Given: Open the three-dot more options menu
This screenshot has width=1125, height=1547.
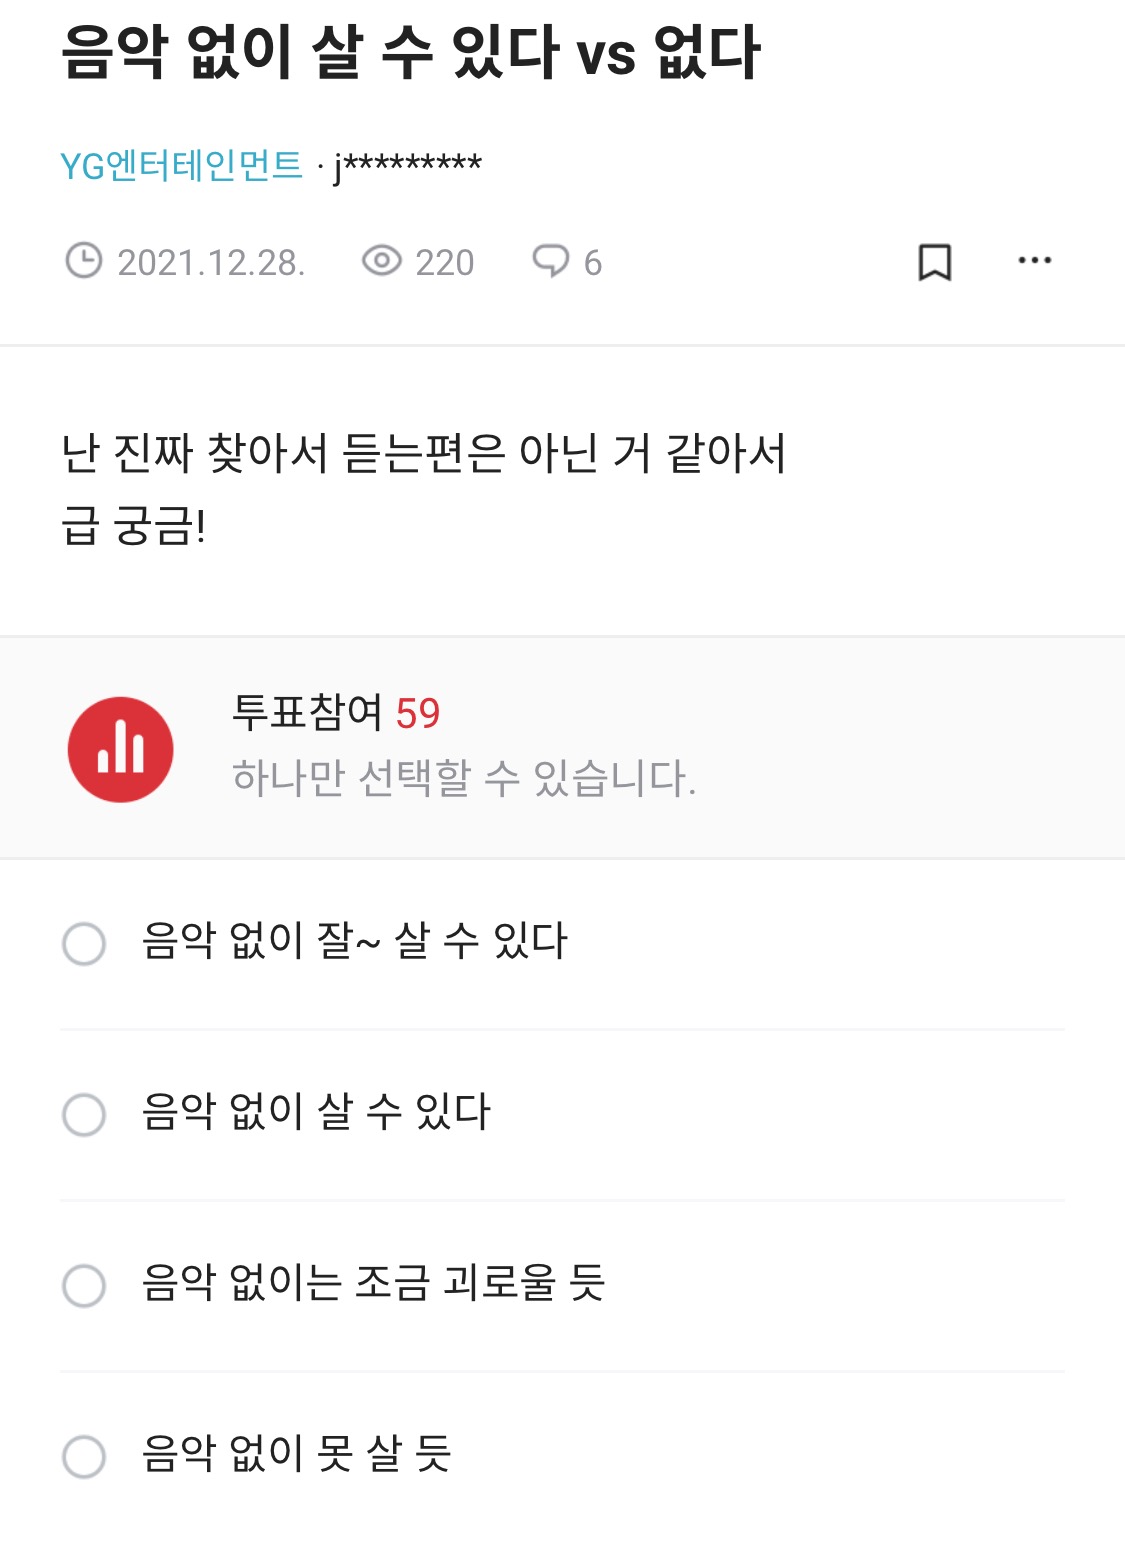Looking at the screenshot, I should click(1034, 261).
